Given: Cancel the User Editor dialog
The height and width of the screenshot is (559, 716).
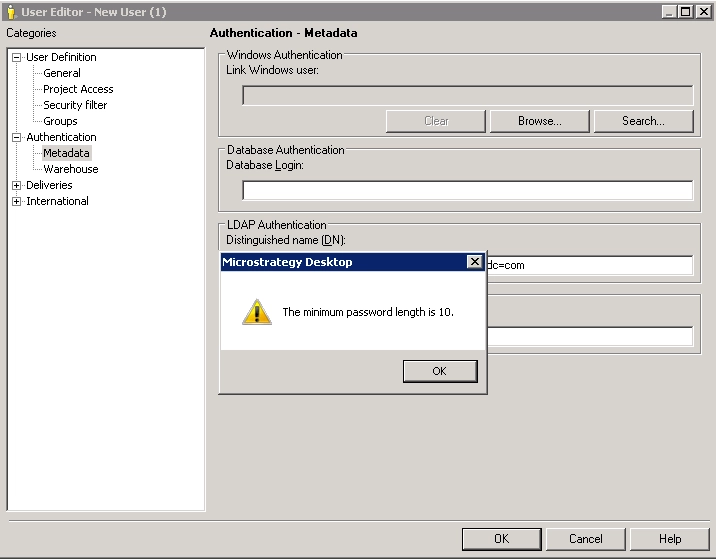Looking at the screenshot, I should coord(585,539).
